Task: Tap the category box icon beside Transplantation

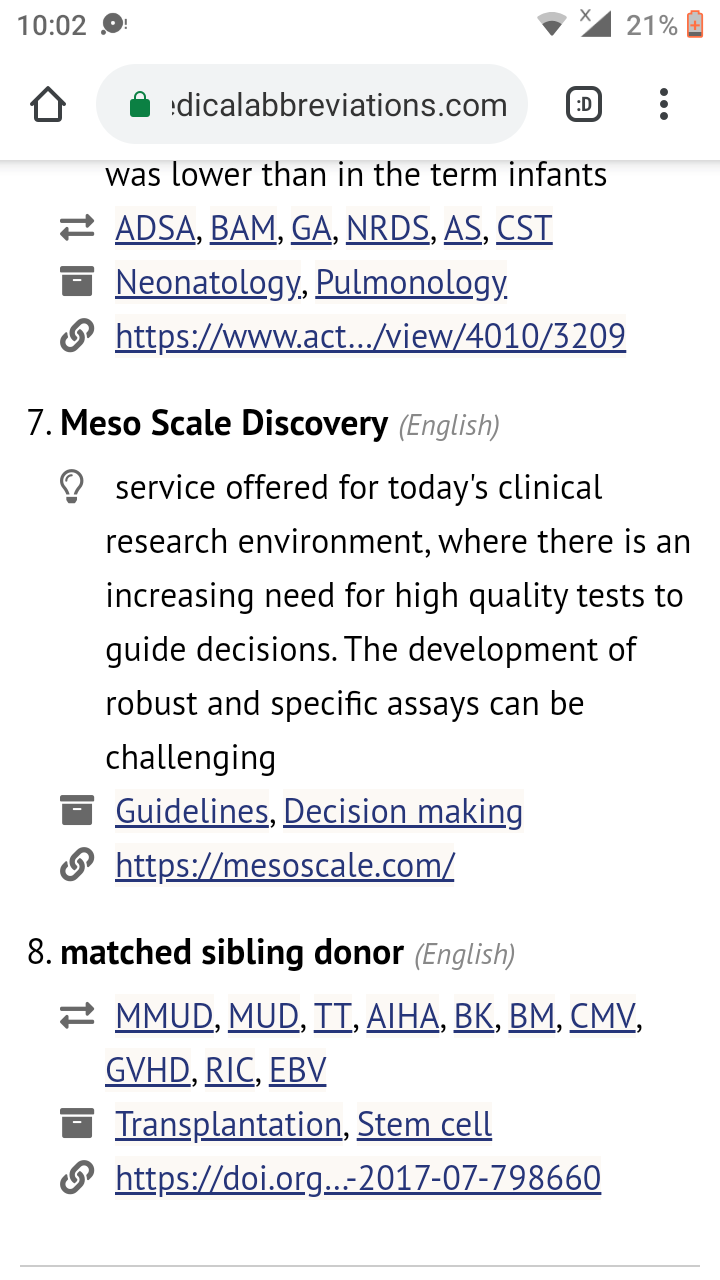Action: (76, 1124)
